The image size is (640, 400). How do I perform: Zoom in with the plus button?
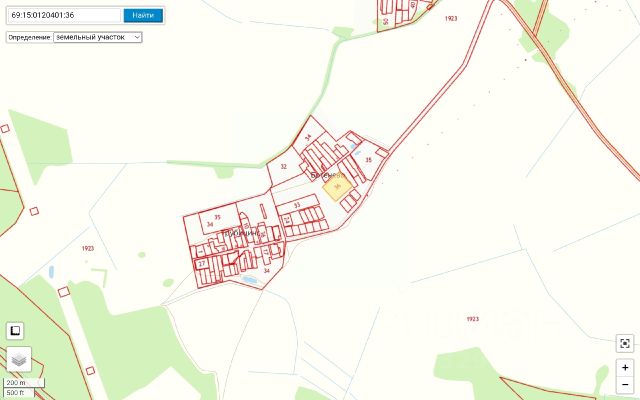coord(625,367)
